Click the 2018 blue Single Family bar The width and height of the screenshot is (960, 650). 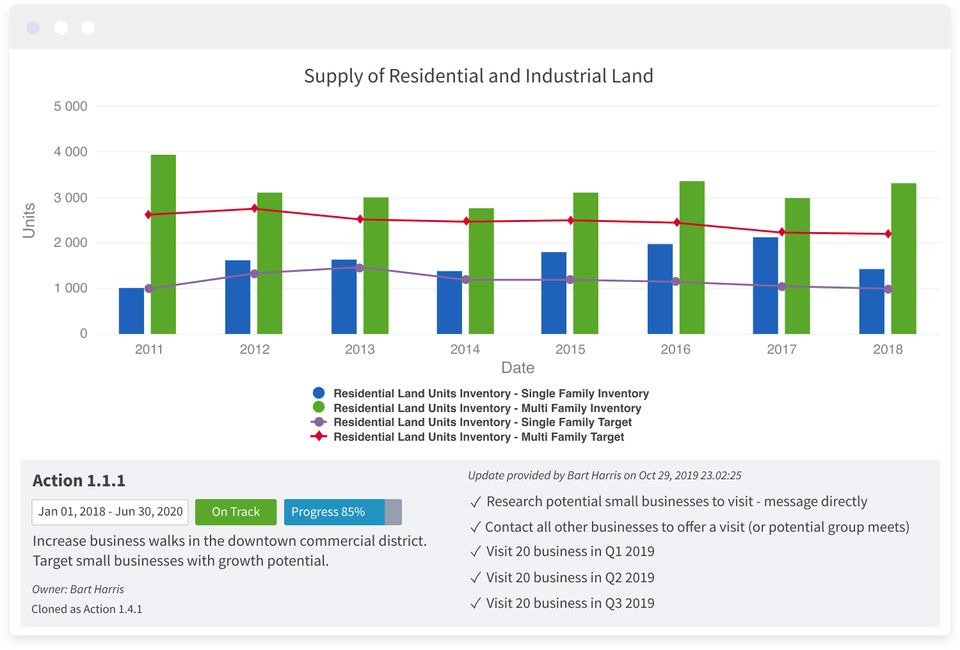871,302
